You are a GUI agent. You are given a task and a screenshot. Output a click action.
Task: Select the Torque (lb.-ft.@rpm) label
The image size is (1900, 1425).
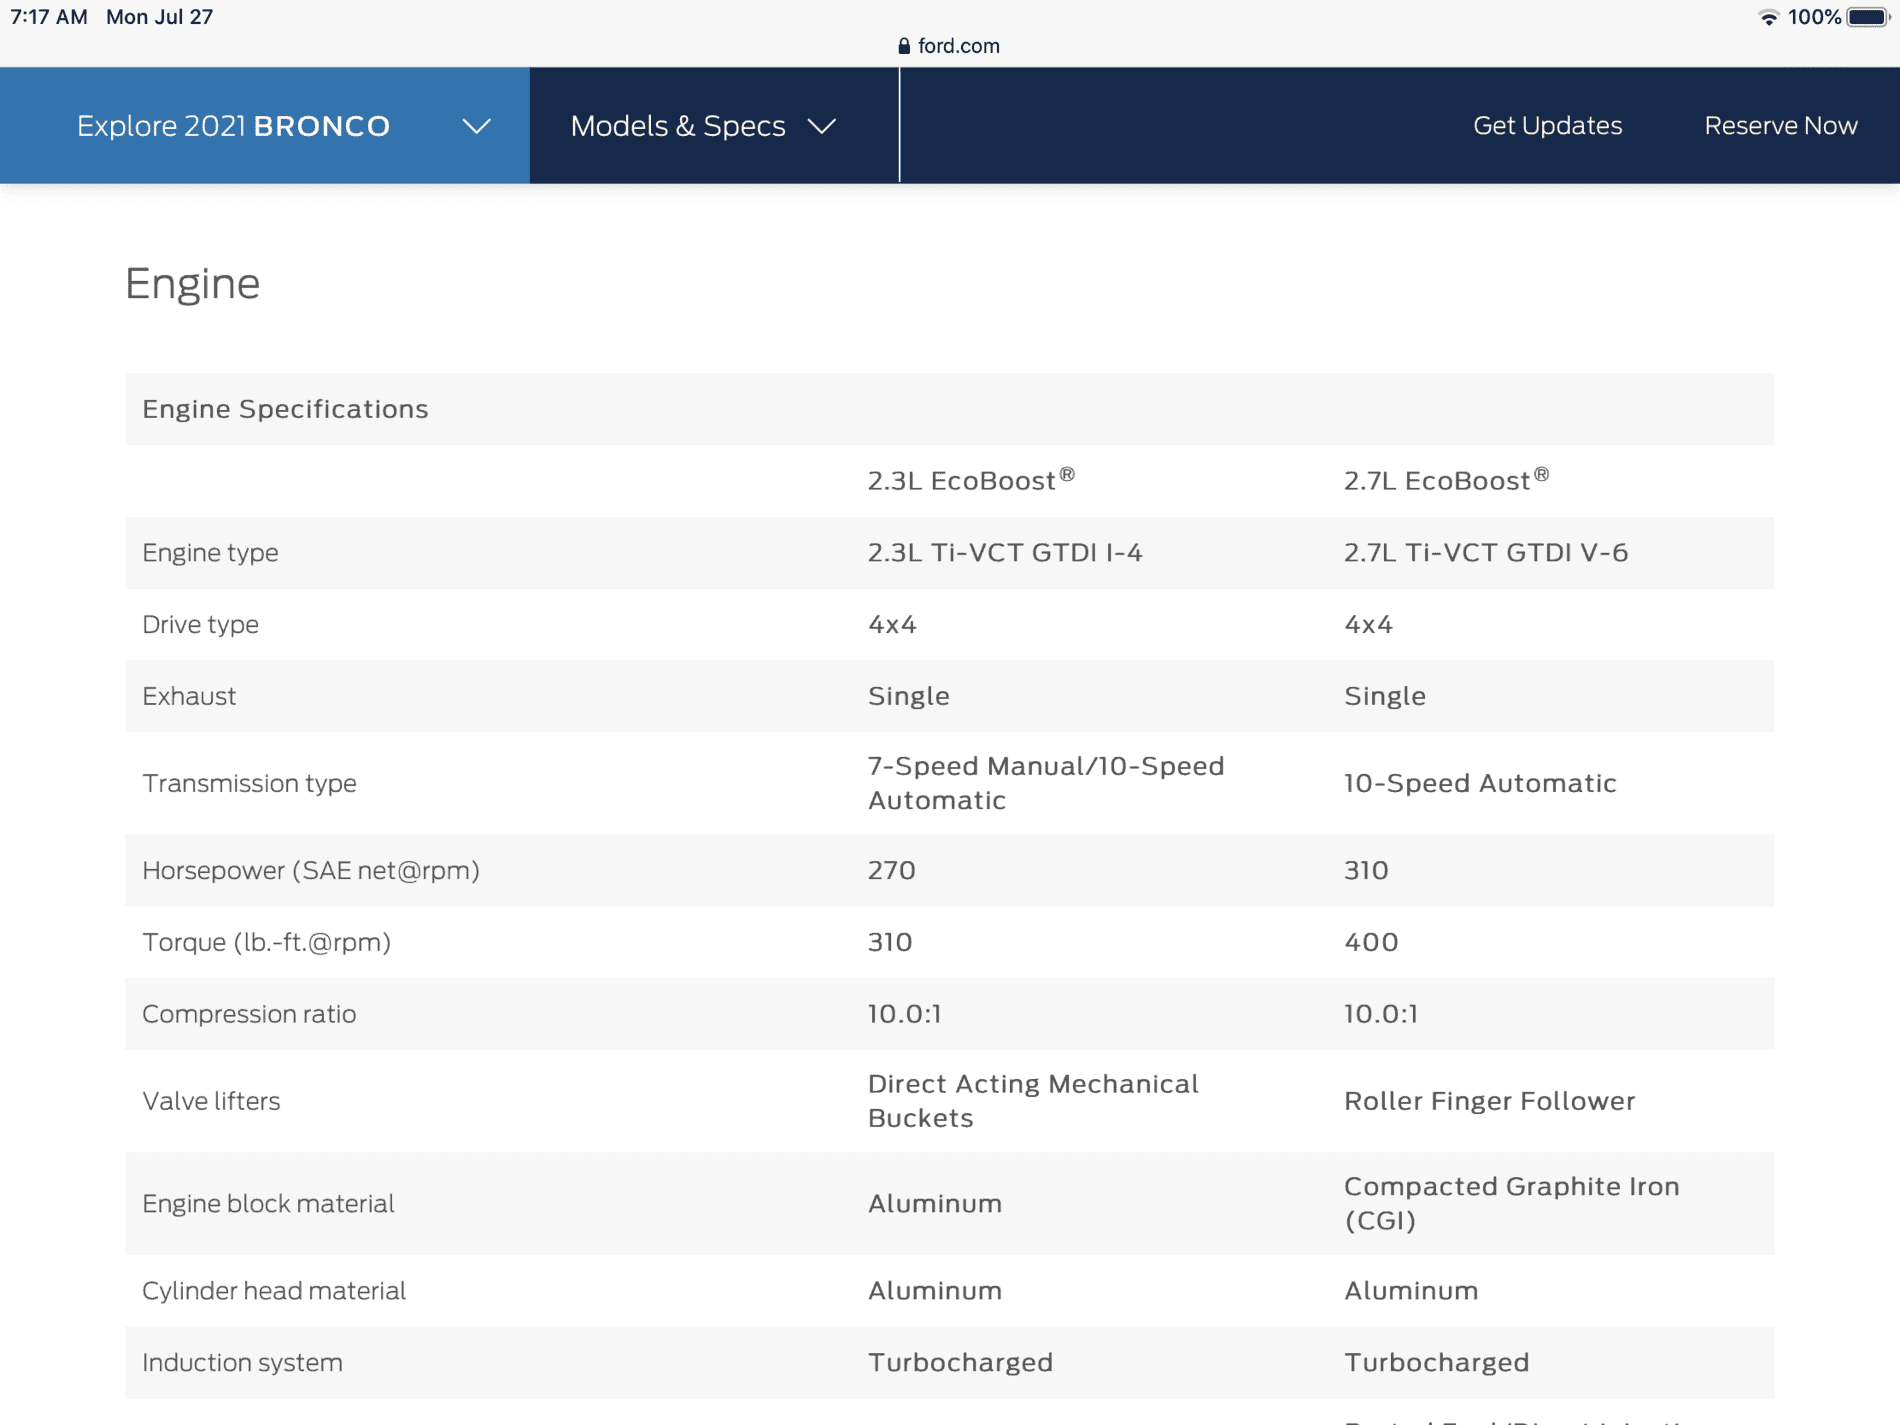click(266, 943)
